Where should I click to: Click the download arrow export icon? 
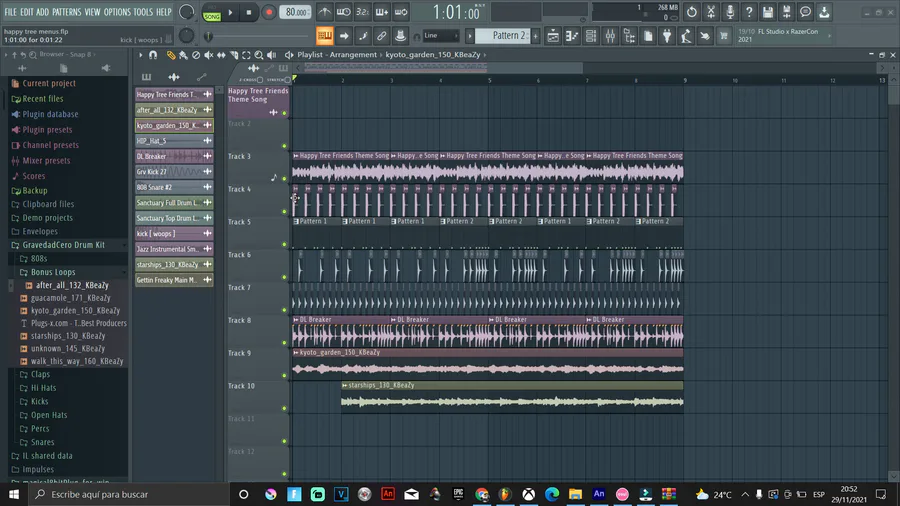(824, 12)
